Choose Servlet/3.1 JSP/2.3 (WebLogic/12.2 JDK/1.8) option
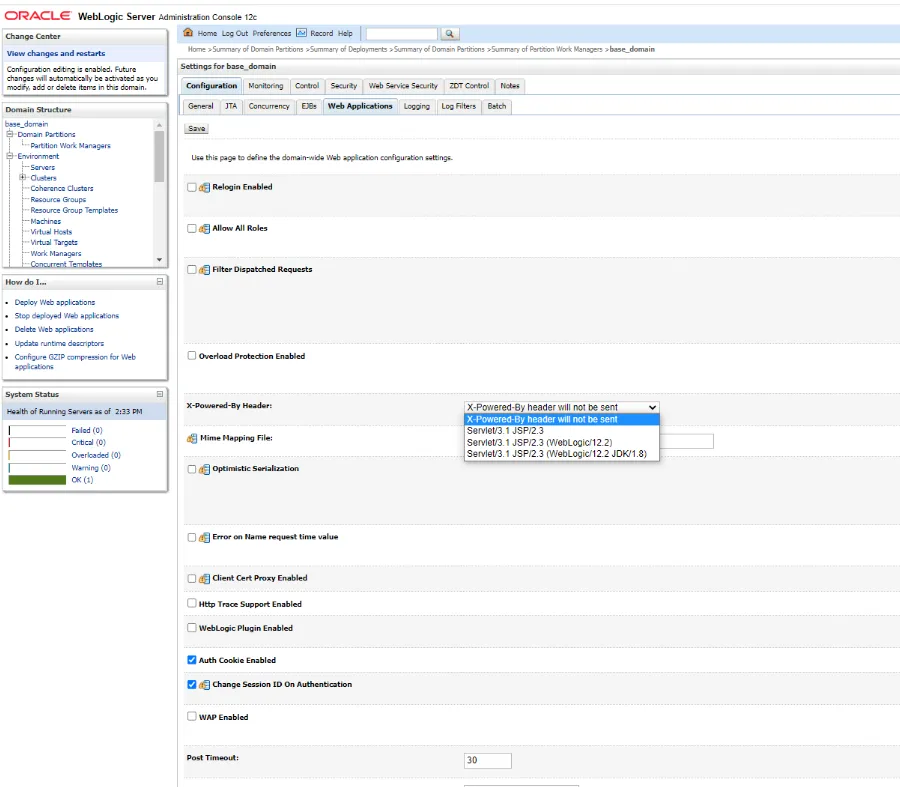The height and width of the screenshot is (787, 900). tap(561, 454)
